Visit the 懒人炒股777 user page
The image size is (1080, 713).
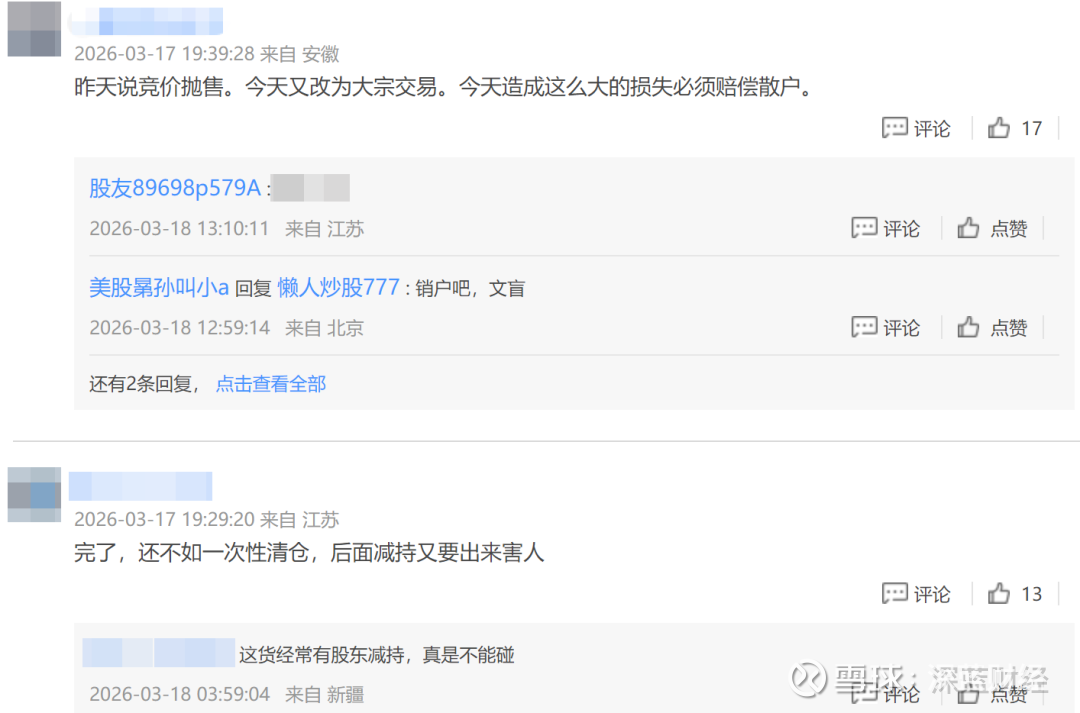point(338,287)
